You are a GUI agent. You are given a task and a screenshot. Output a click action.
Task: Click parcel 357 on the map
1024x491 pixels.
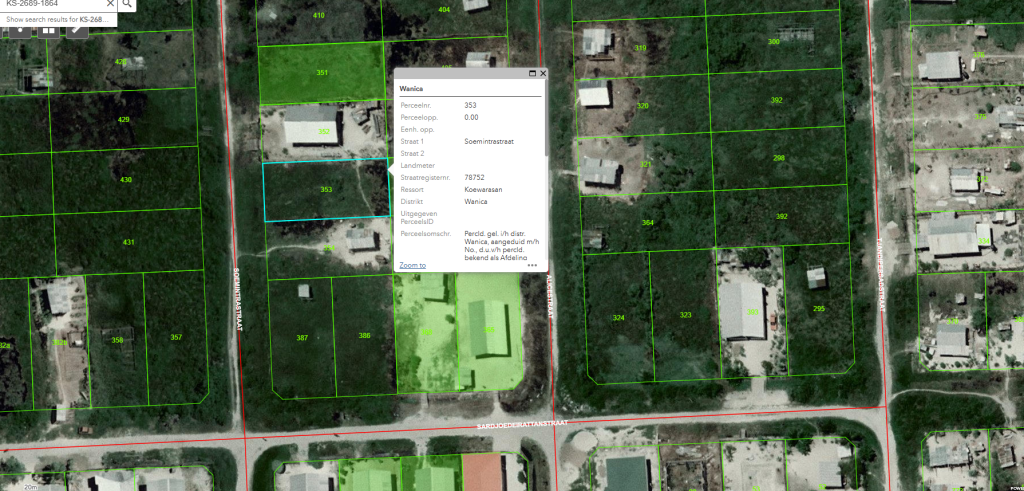[x=176, y=337]
